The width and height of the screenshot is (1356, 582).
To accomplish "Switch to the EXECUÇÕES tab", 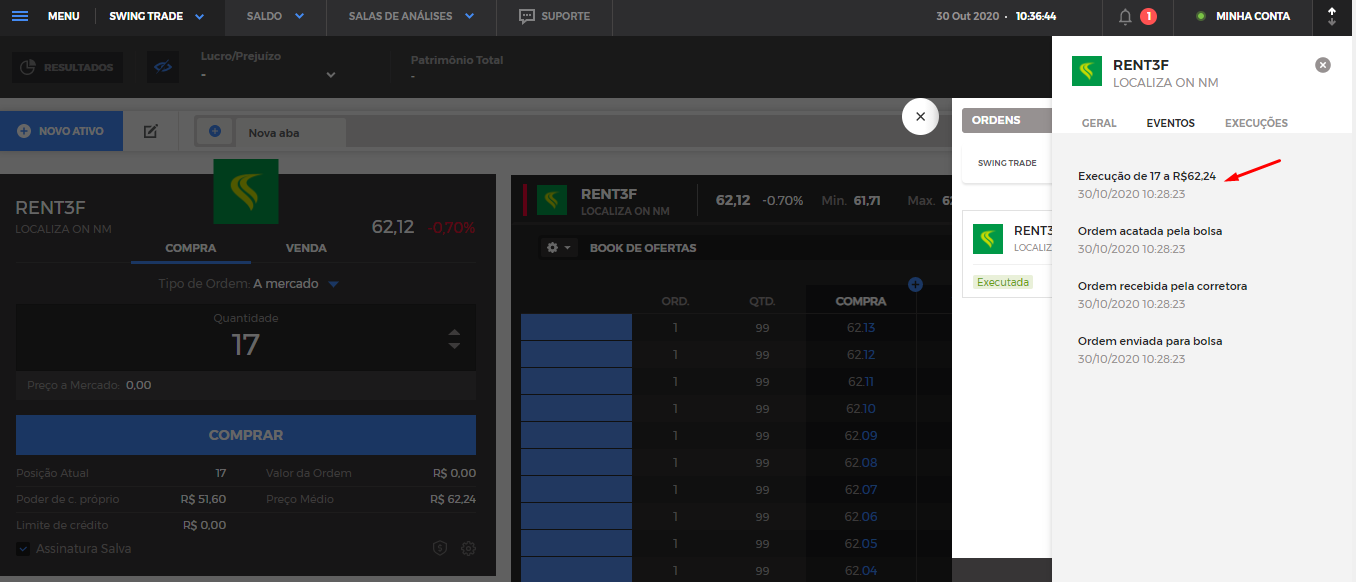I will point(1256,123).
